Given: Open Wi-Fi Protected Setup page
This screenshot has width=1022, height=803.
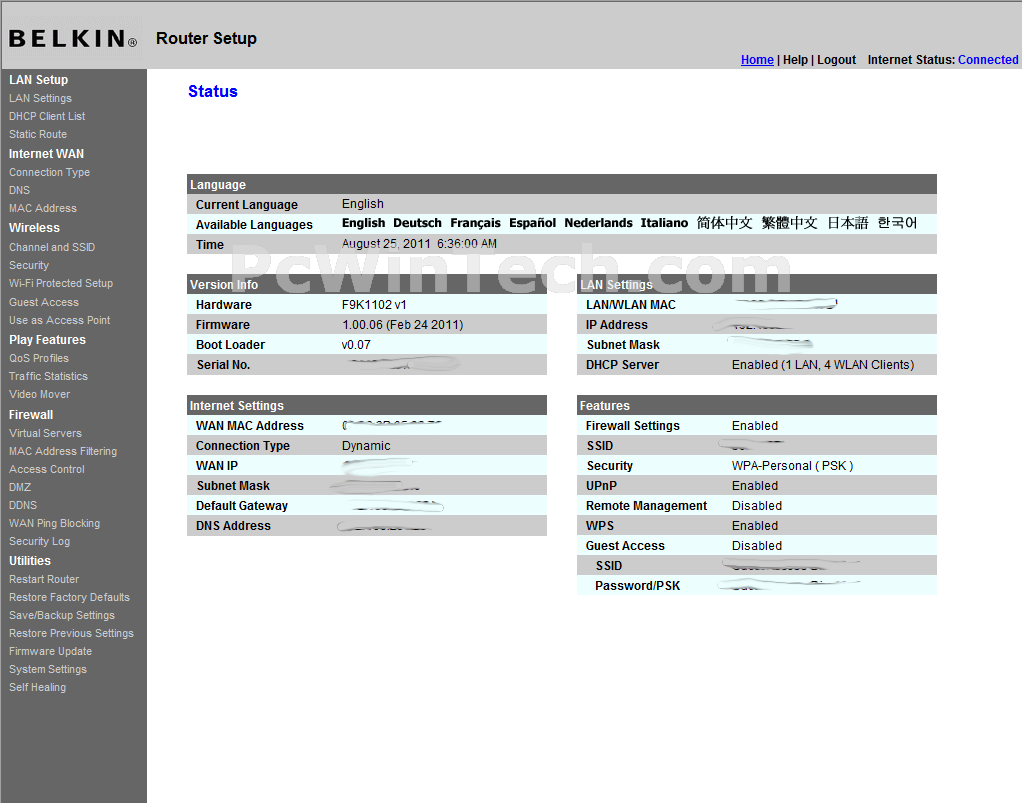Looking at the screenshot, I should (x=61, y=284).
